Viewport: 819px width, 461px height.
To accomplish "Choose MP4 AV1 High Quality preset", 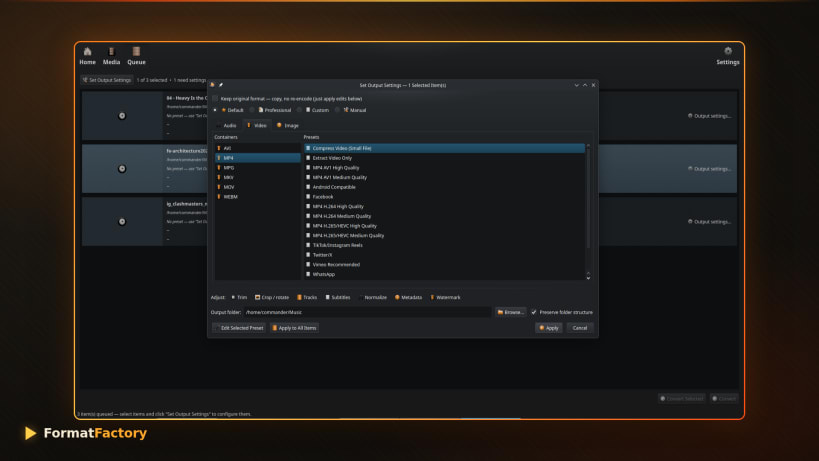I will (444, 168).
